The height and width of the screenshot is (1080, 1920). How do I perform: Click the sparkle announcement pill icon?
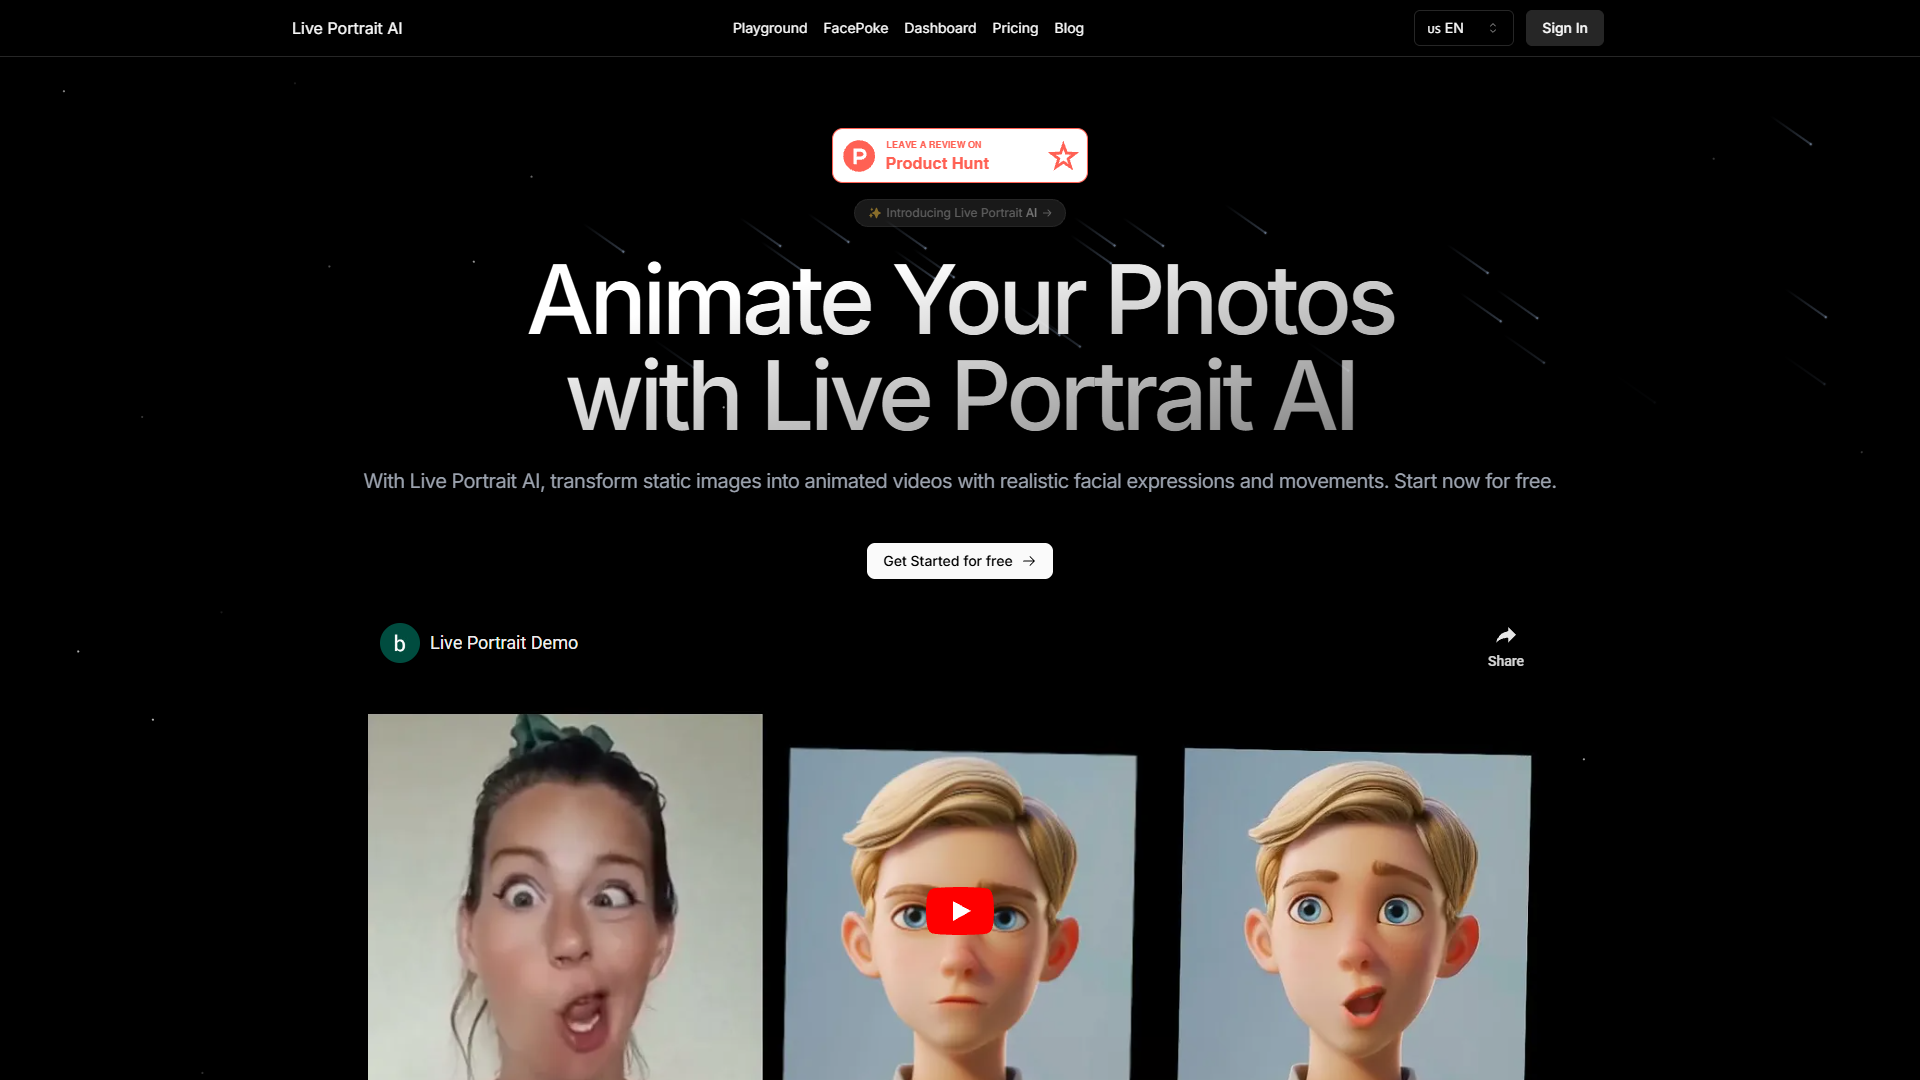874,212
